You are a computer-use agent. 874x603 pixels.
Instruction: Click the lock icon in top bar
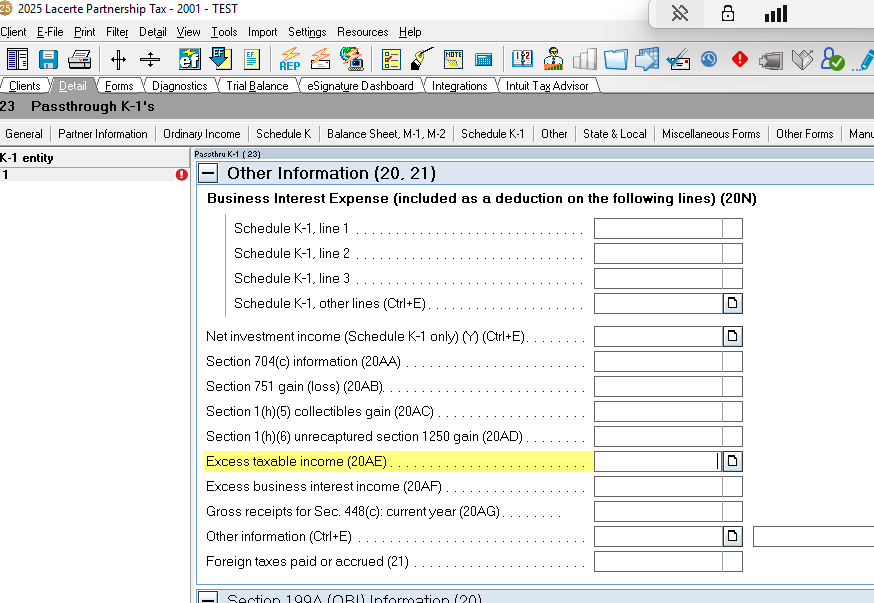click(727, 14)
